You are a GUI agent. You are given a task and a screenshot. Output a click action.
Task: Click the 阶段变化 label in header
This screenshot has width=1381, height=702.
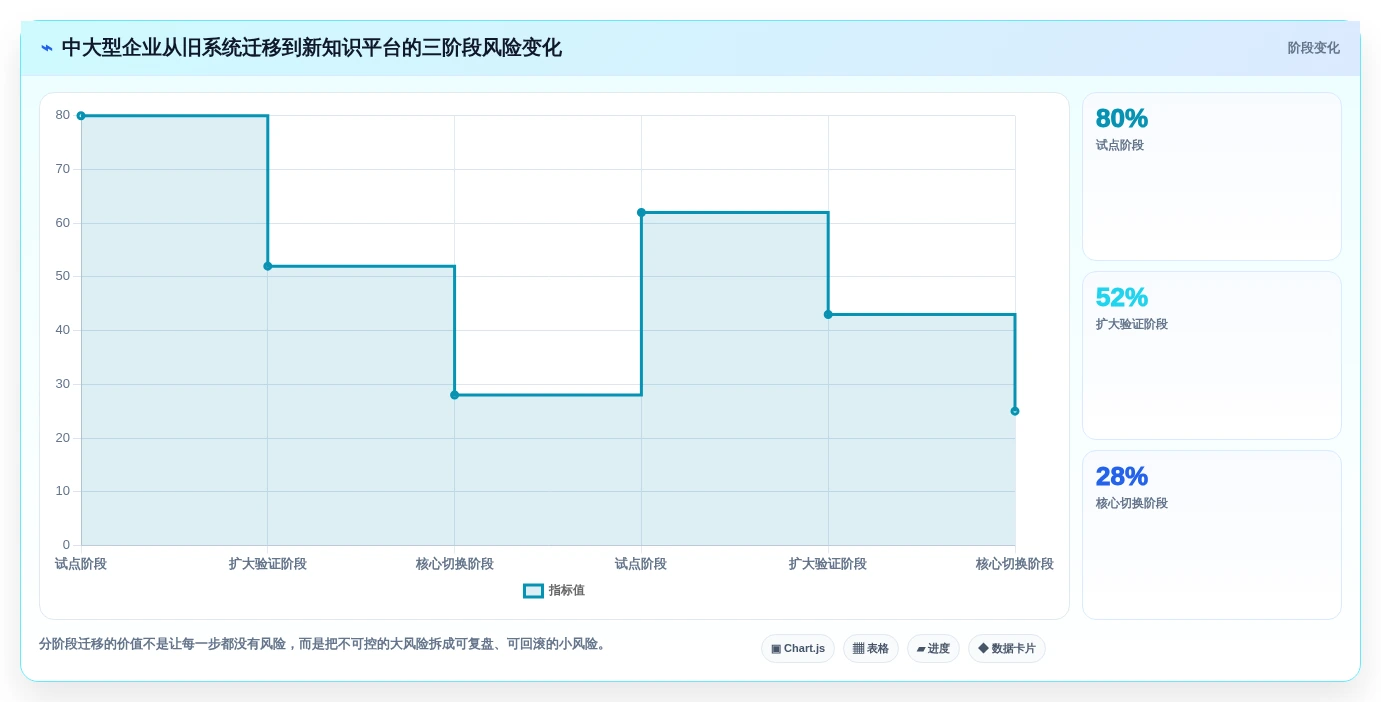coord(1313,48)
